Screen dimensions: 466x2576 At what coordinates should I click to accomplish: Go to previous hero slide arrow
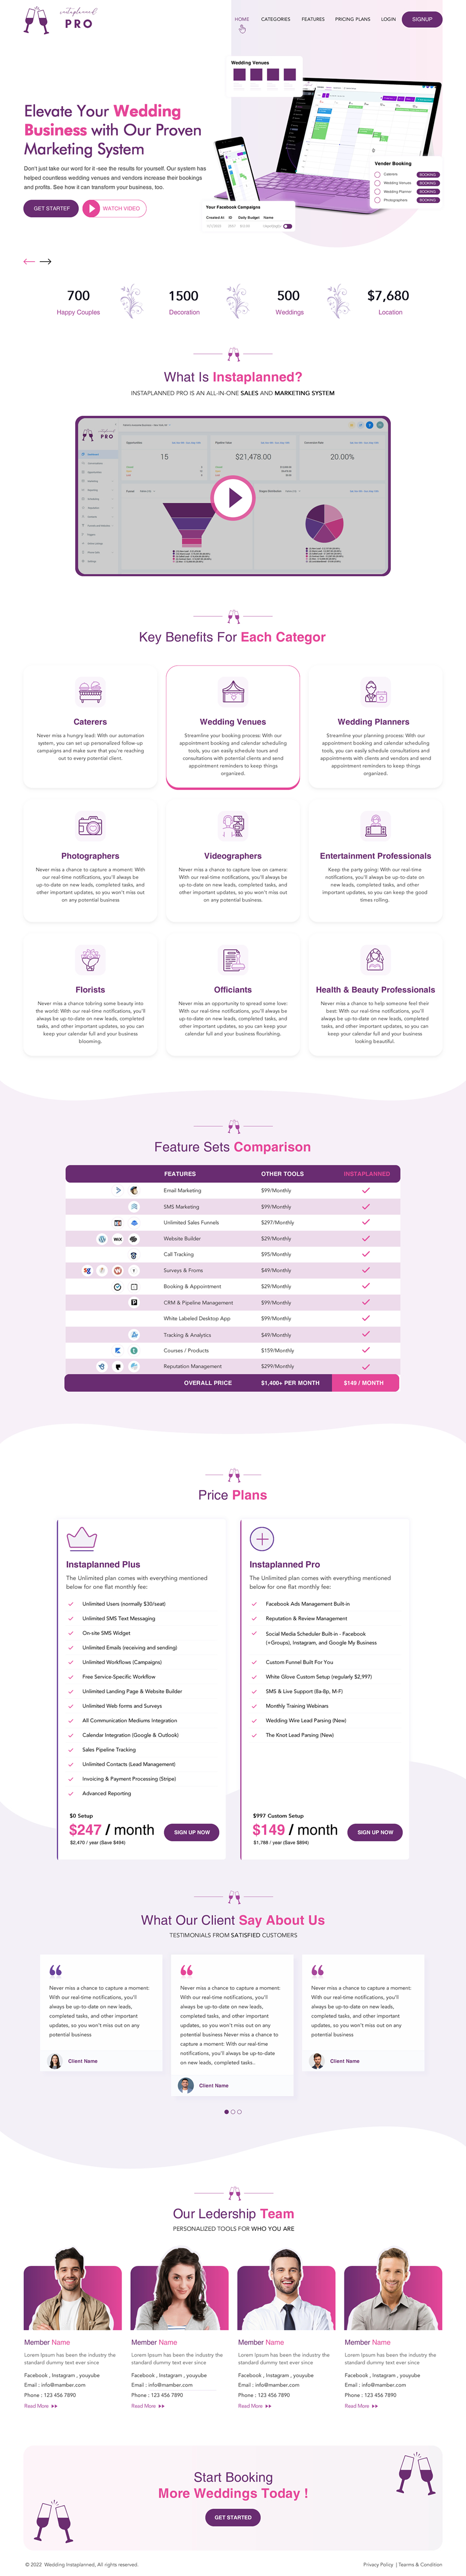click(x=29, y=261)
